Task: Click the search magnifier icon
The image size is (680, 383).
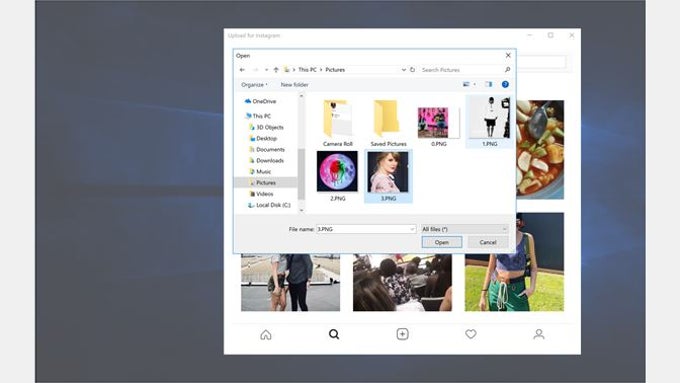Action: (507, 69)
